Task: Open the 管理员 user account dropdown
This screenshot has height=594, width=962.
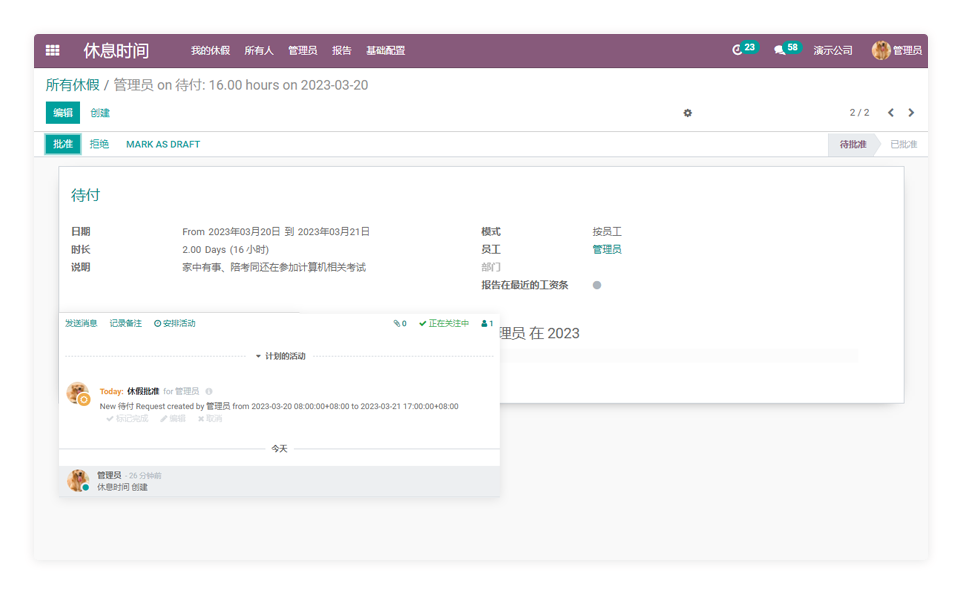Action: tap(897, 50)
